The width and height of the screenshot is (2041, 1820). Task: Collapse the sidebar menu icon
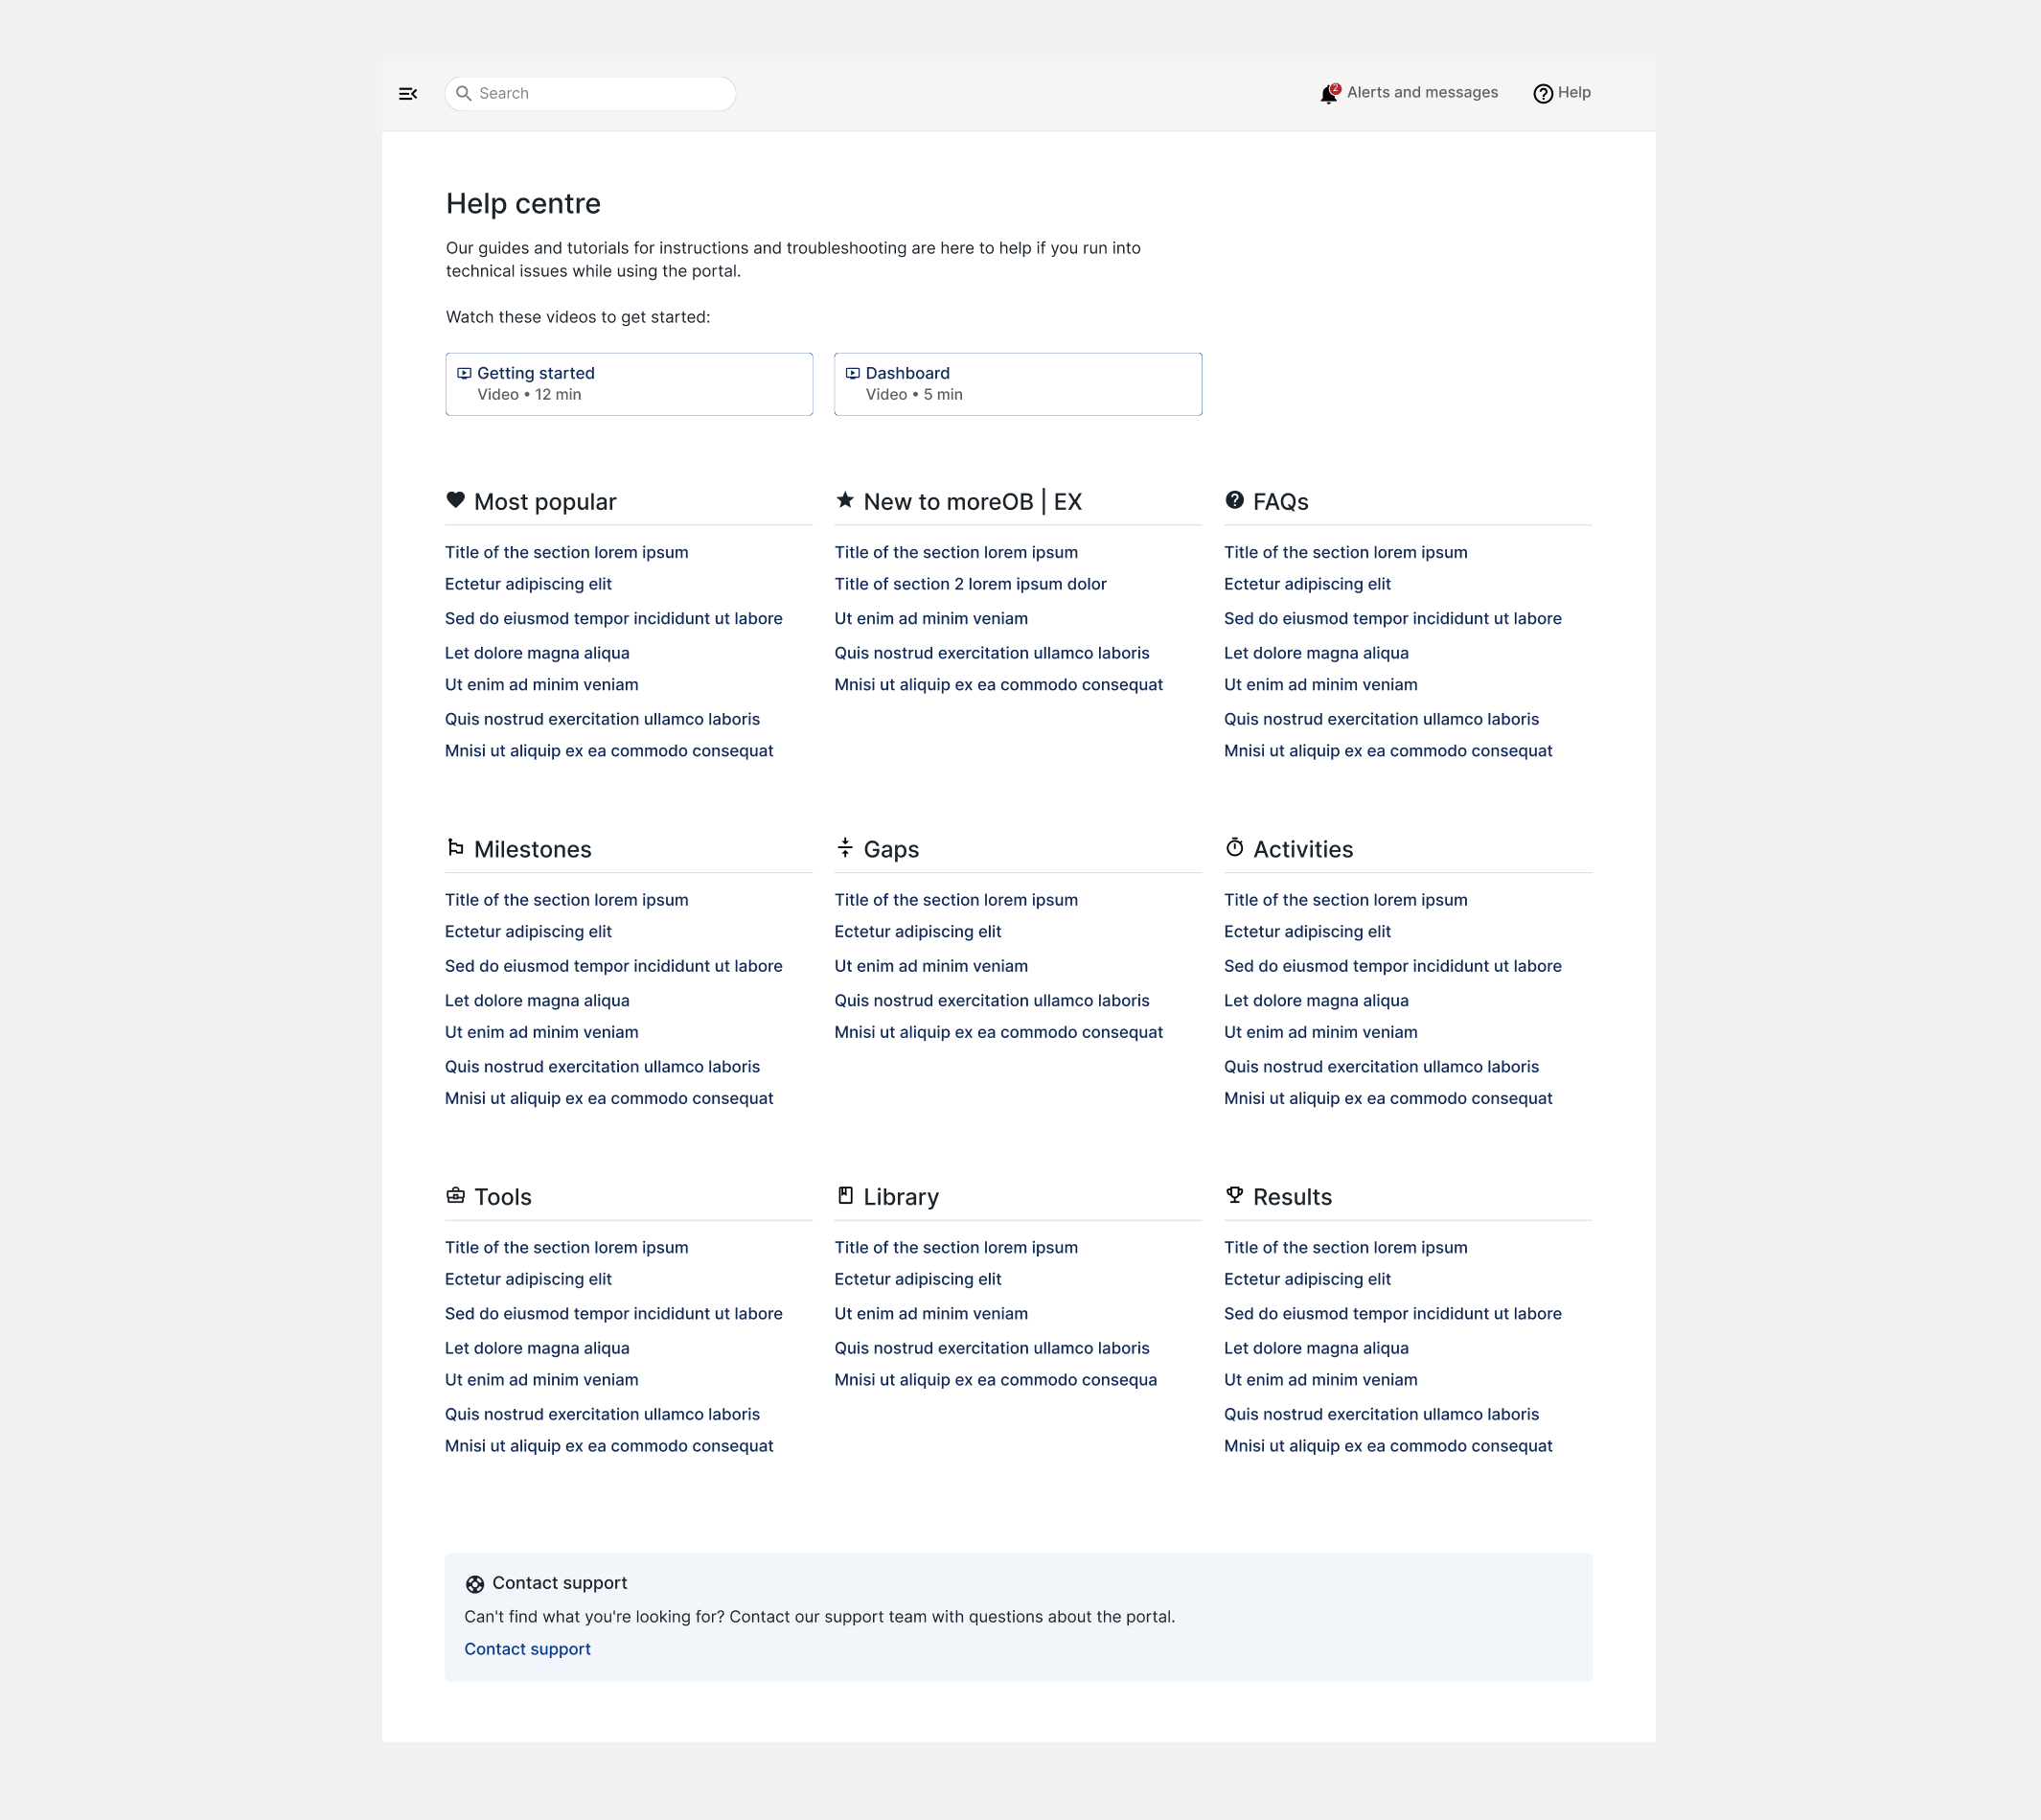[x=408, y=94]
